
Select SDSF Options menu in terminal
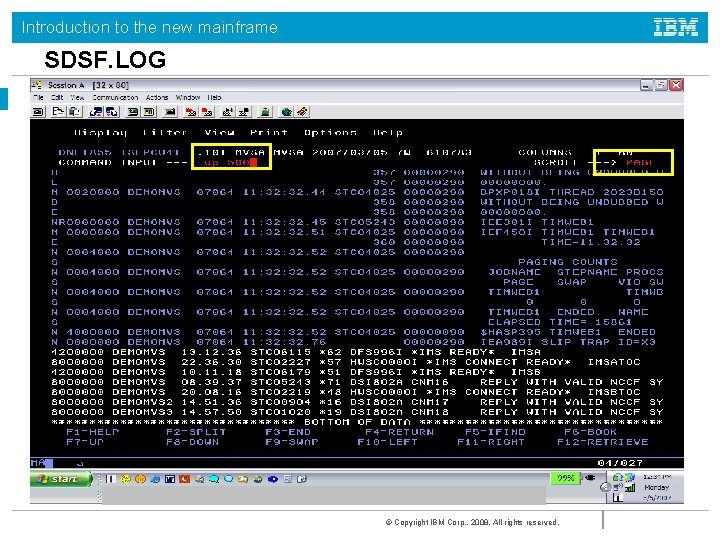coord(330,133)
